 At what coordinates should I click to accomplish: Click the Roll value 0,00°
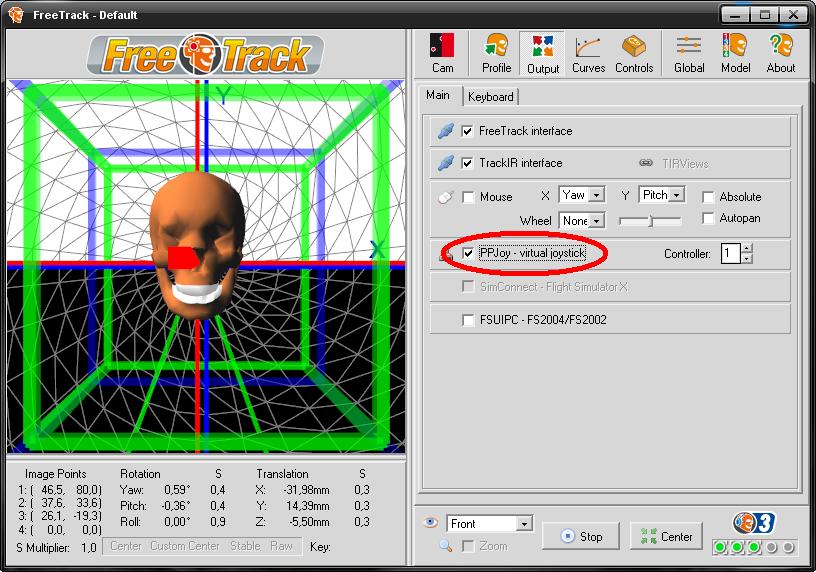(x=177, y=522)
